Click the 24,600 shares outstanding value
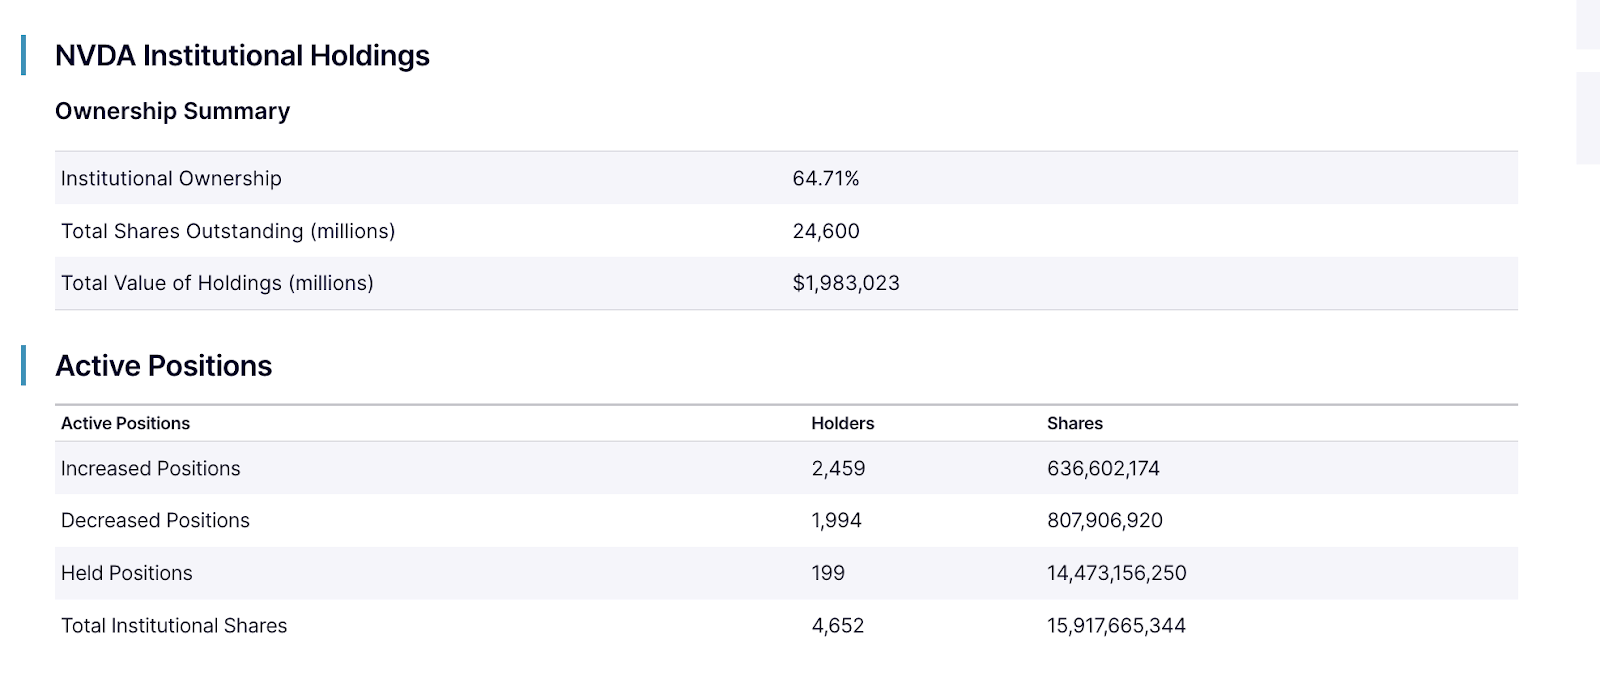 coord(825,231)
